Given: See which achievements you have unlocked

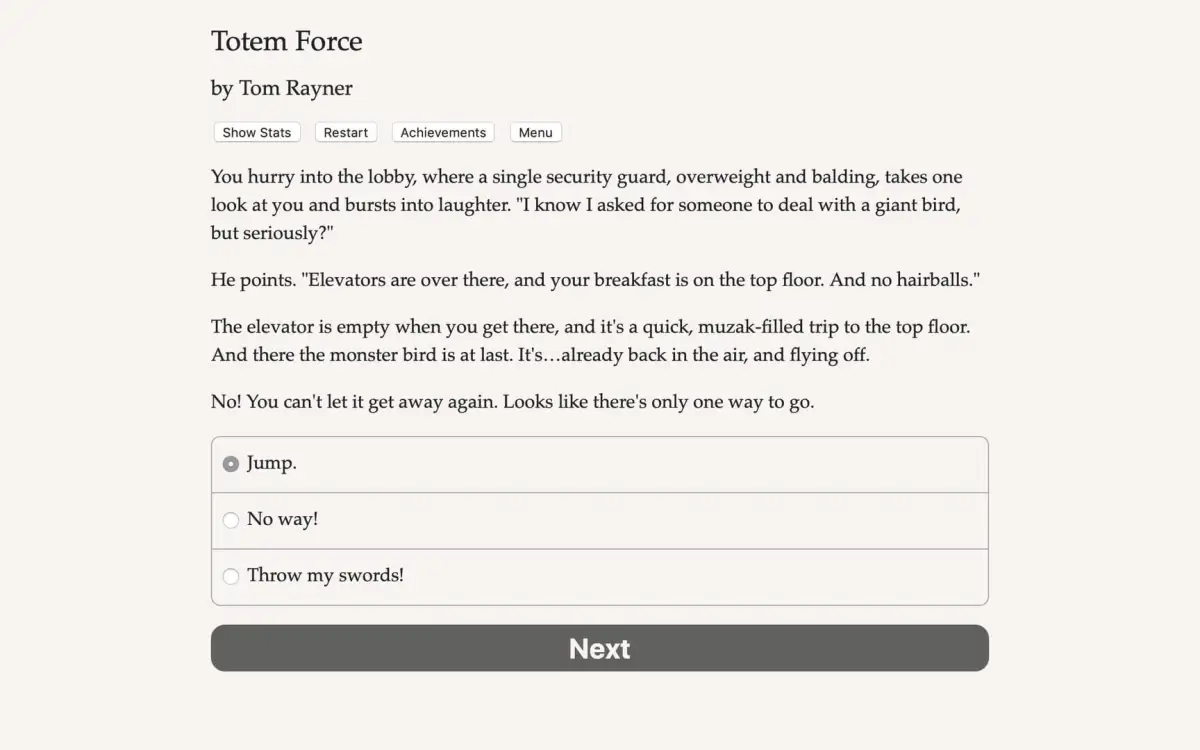Looking at the screenshot, I should [x=443, y=132].
